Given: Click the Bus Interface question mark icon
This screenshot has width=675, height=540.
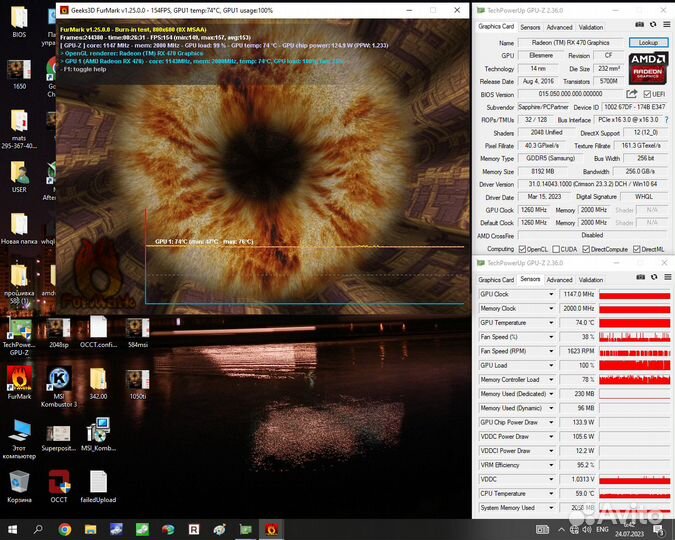Looking at the screenshot, I should [x=667, y=120].
